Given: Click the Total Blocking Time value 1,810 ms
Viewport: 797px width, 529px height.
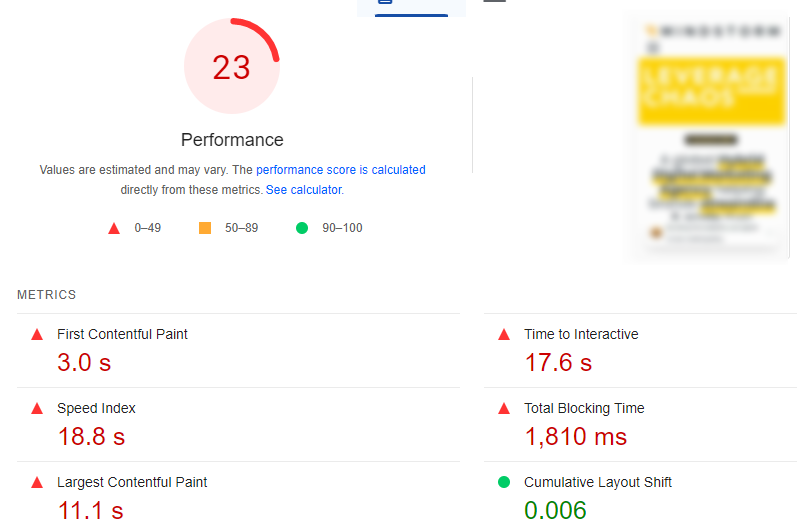Looking at the screenshot, I should point(576,437).
